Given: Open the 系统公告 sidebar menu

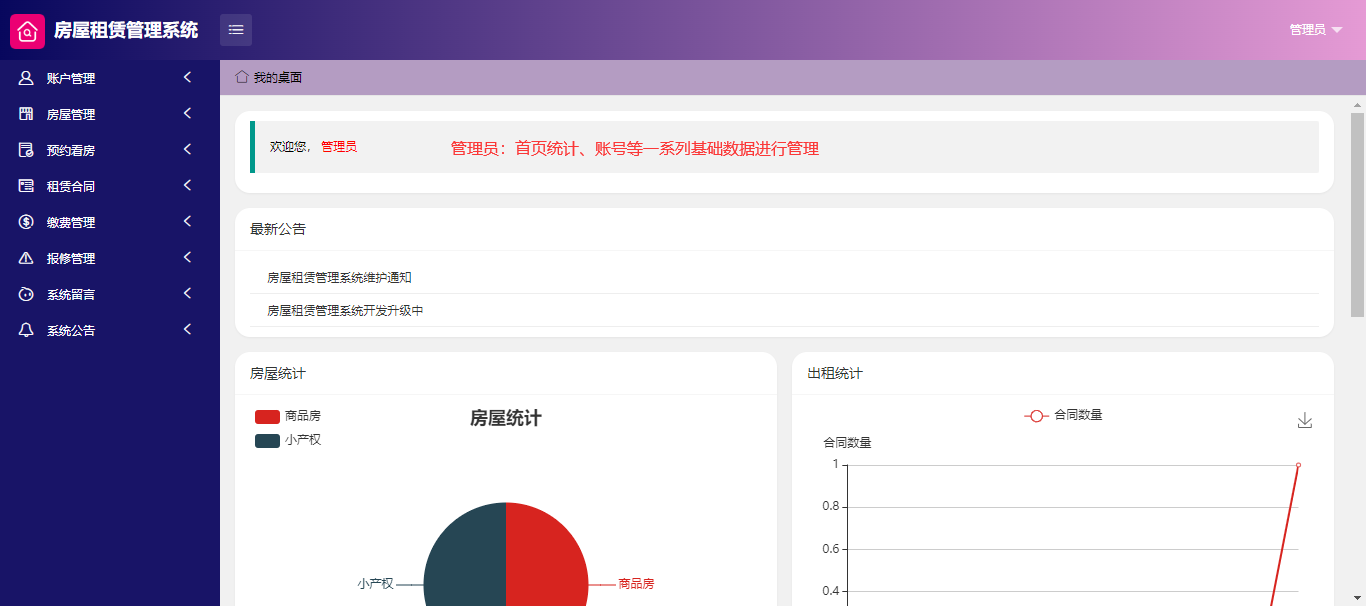Looking at the screenshot, I should tap(110, 330).
